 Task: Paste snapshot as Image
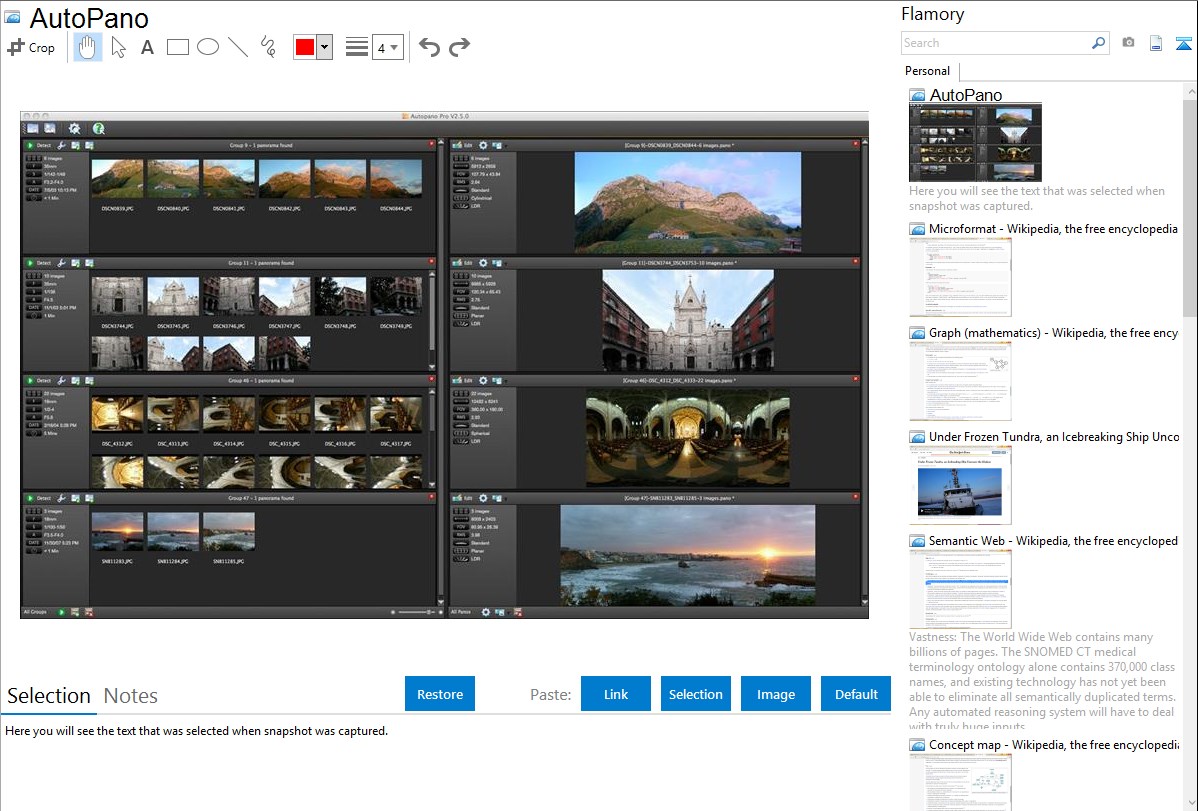point(776,694)
